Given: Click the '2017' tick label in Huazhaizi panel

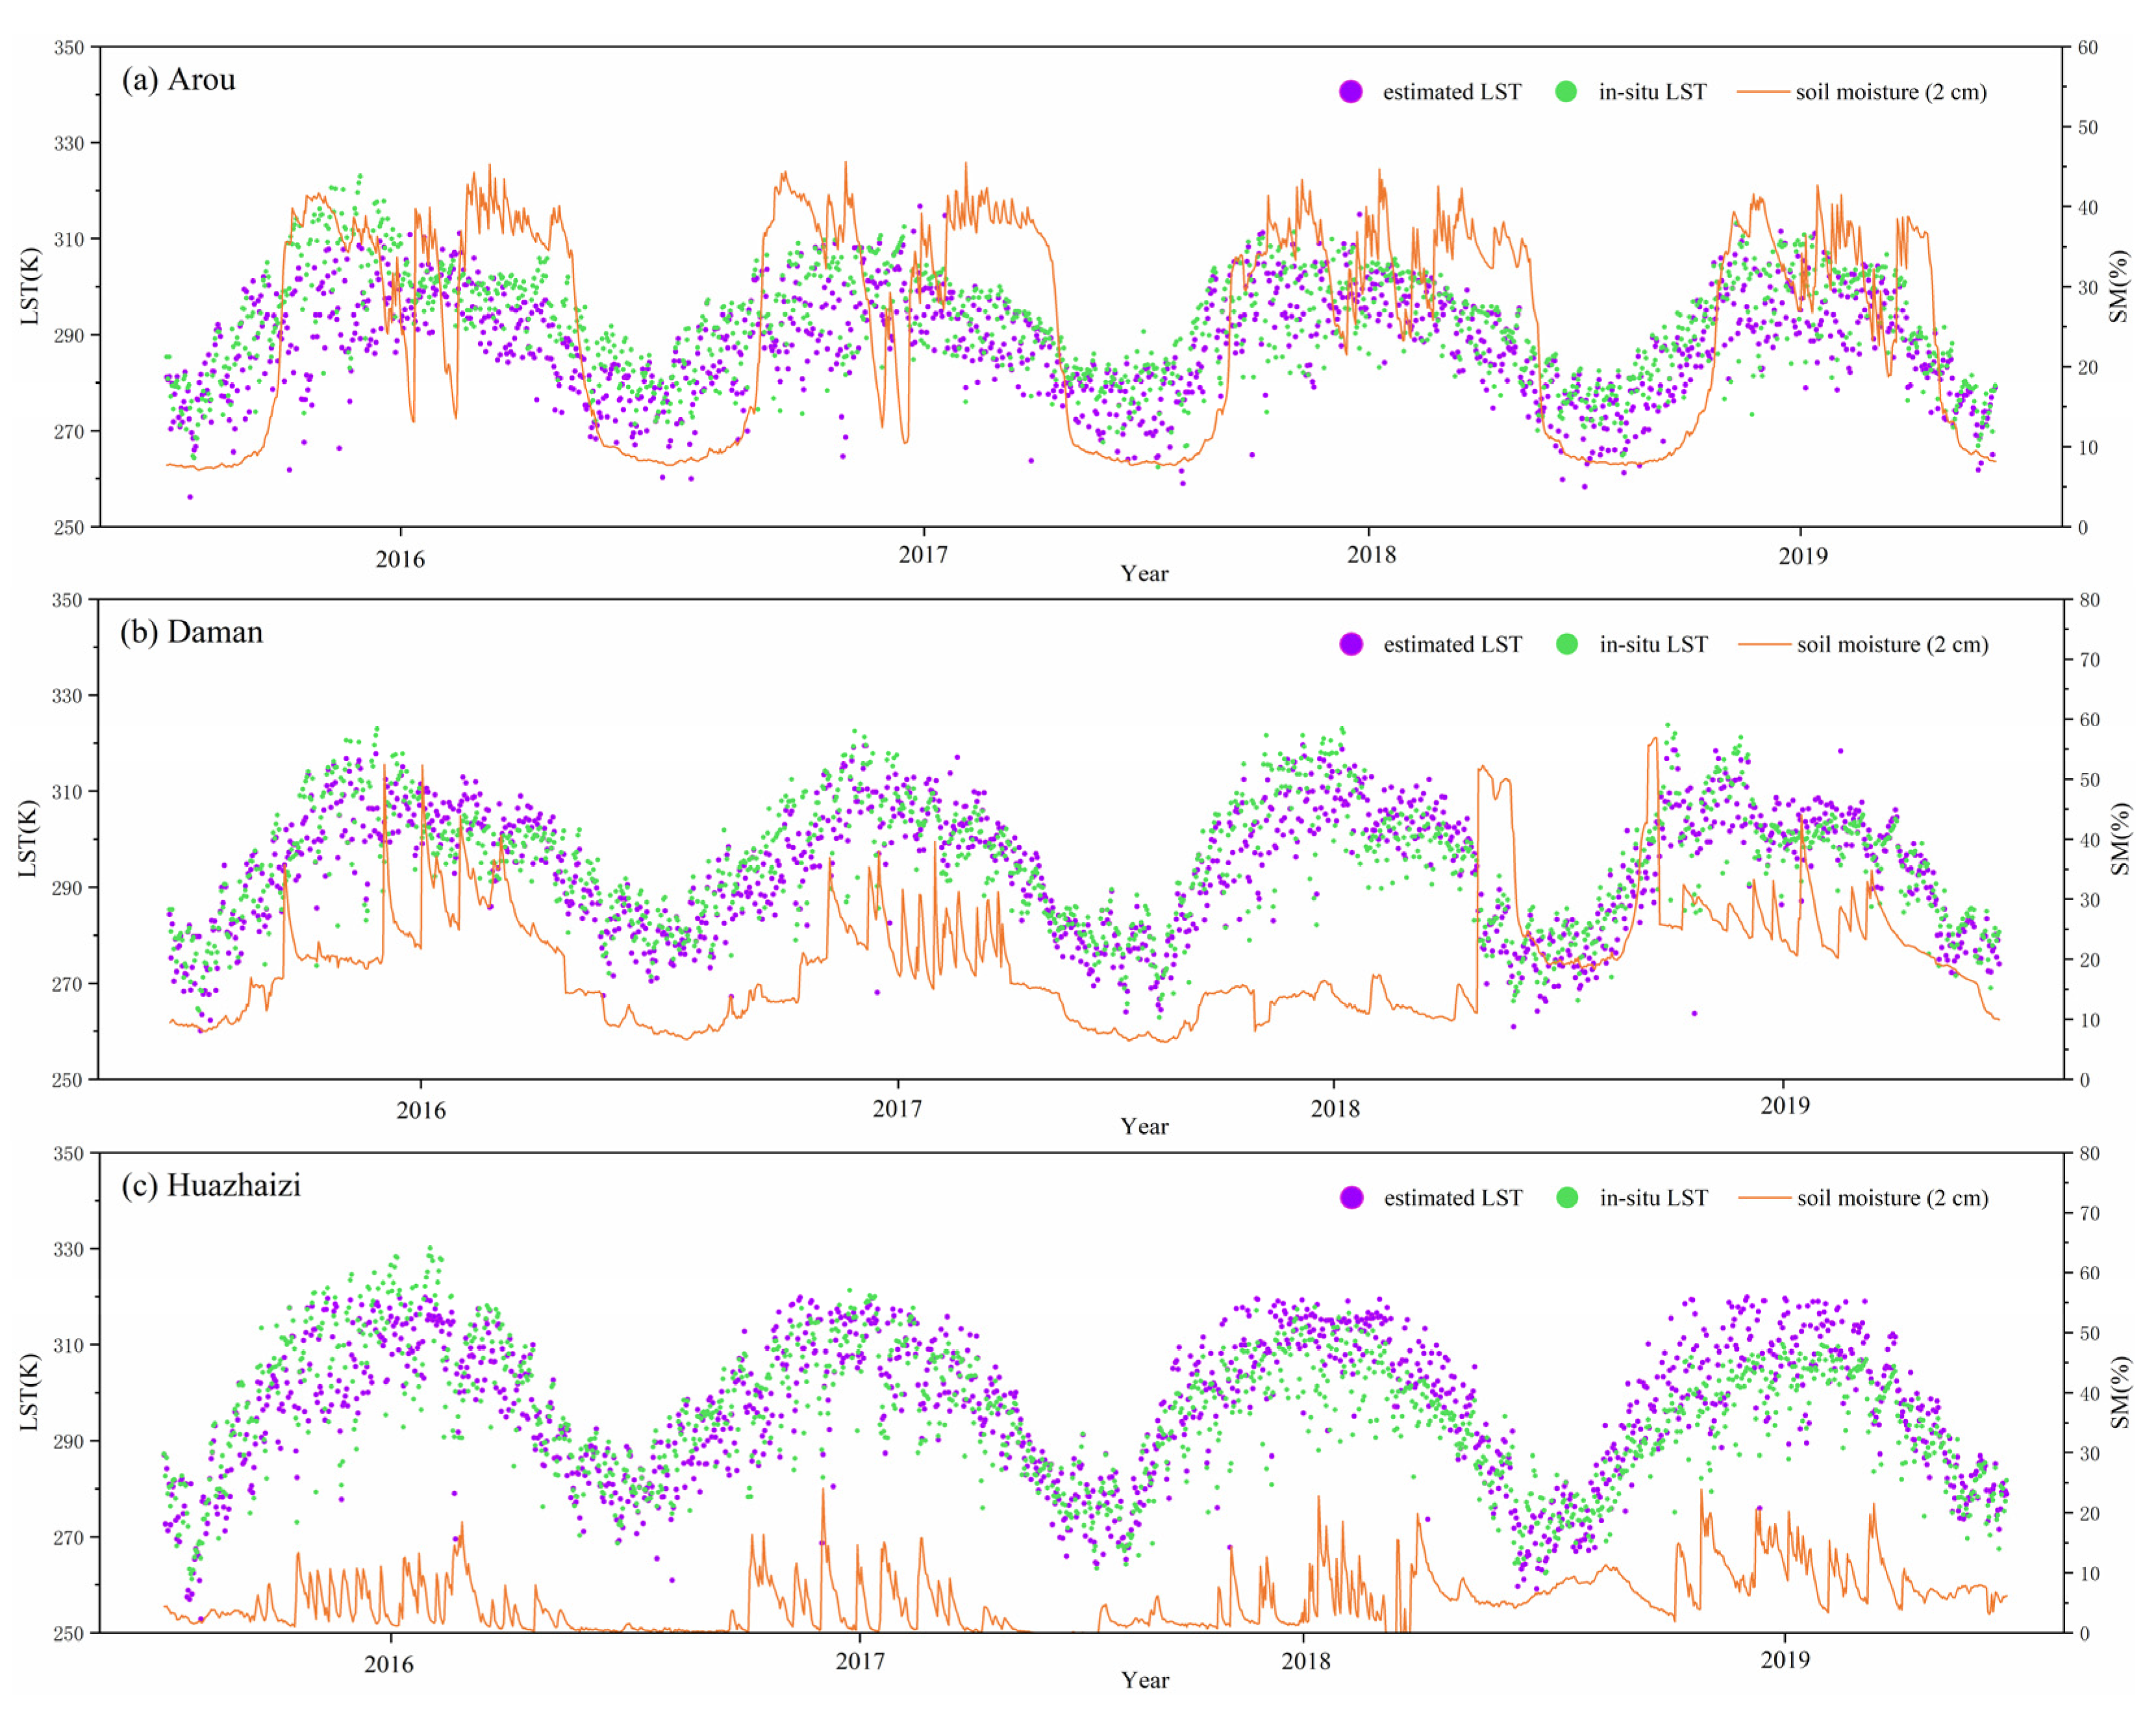Looking at the screenshot, I should coord(860,1660).
